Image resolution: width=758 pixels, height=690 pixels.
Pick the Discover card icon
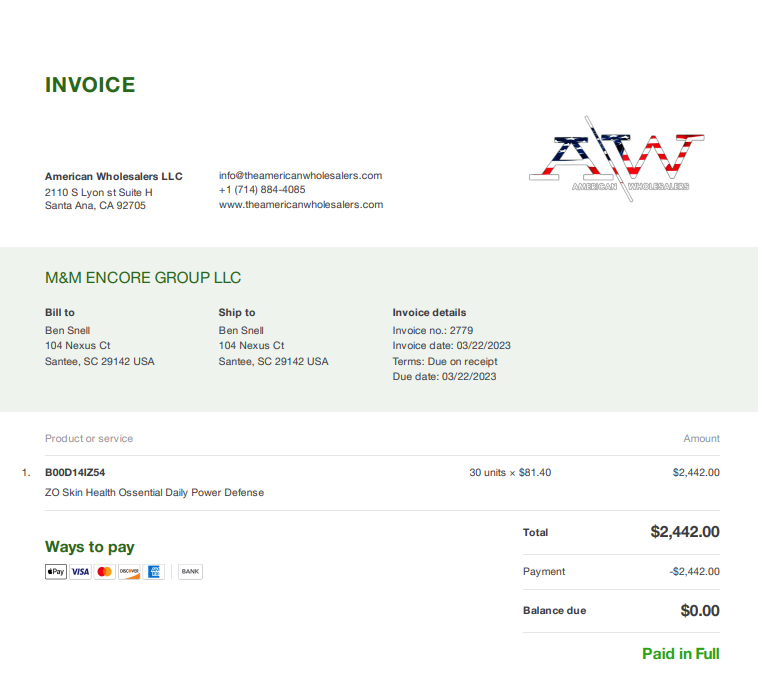click(129, 572)
